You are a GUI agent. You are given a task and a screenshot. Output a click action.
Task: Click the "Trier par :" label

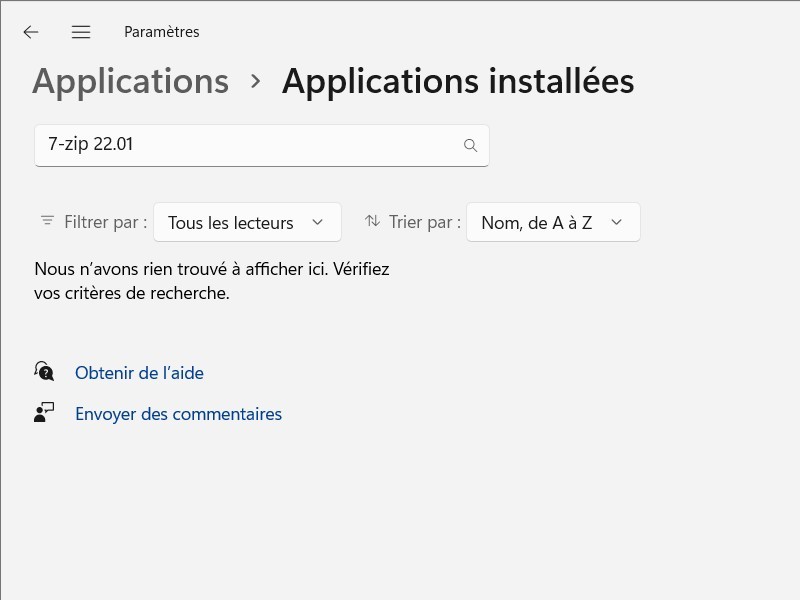(x=424, y=222)
